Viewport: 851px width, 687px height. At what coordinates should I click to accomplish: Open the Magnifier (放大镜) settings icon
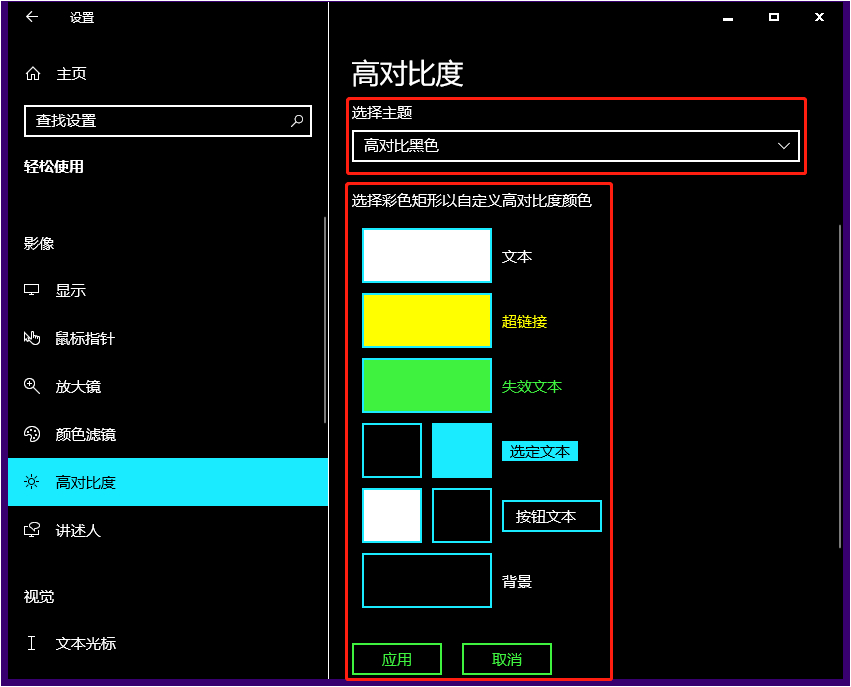click(x=30, y=386)
